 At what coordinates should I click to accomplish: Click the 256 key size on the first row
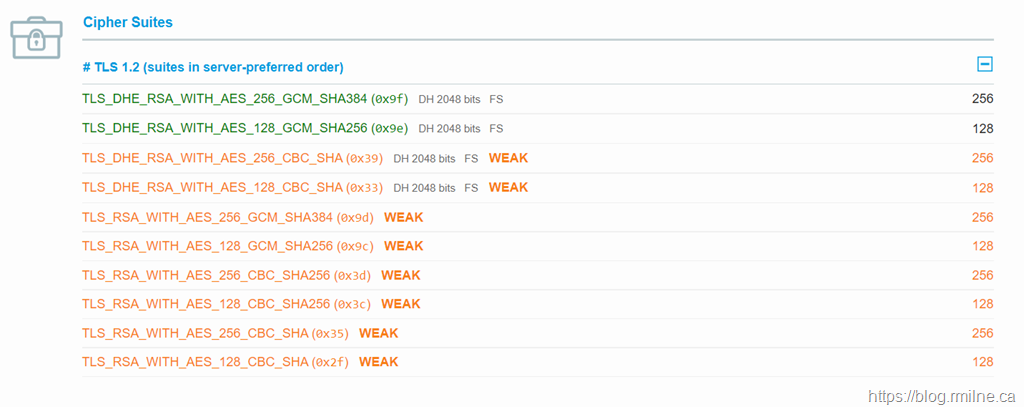(x=982, y=99)
